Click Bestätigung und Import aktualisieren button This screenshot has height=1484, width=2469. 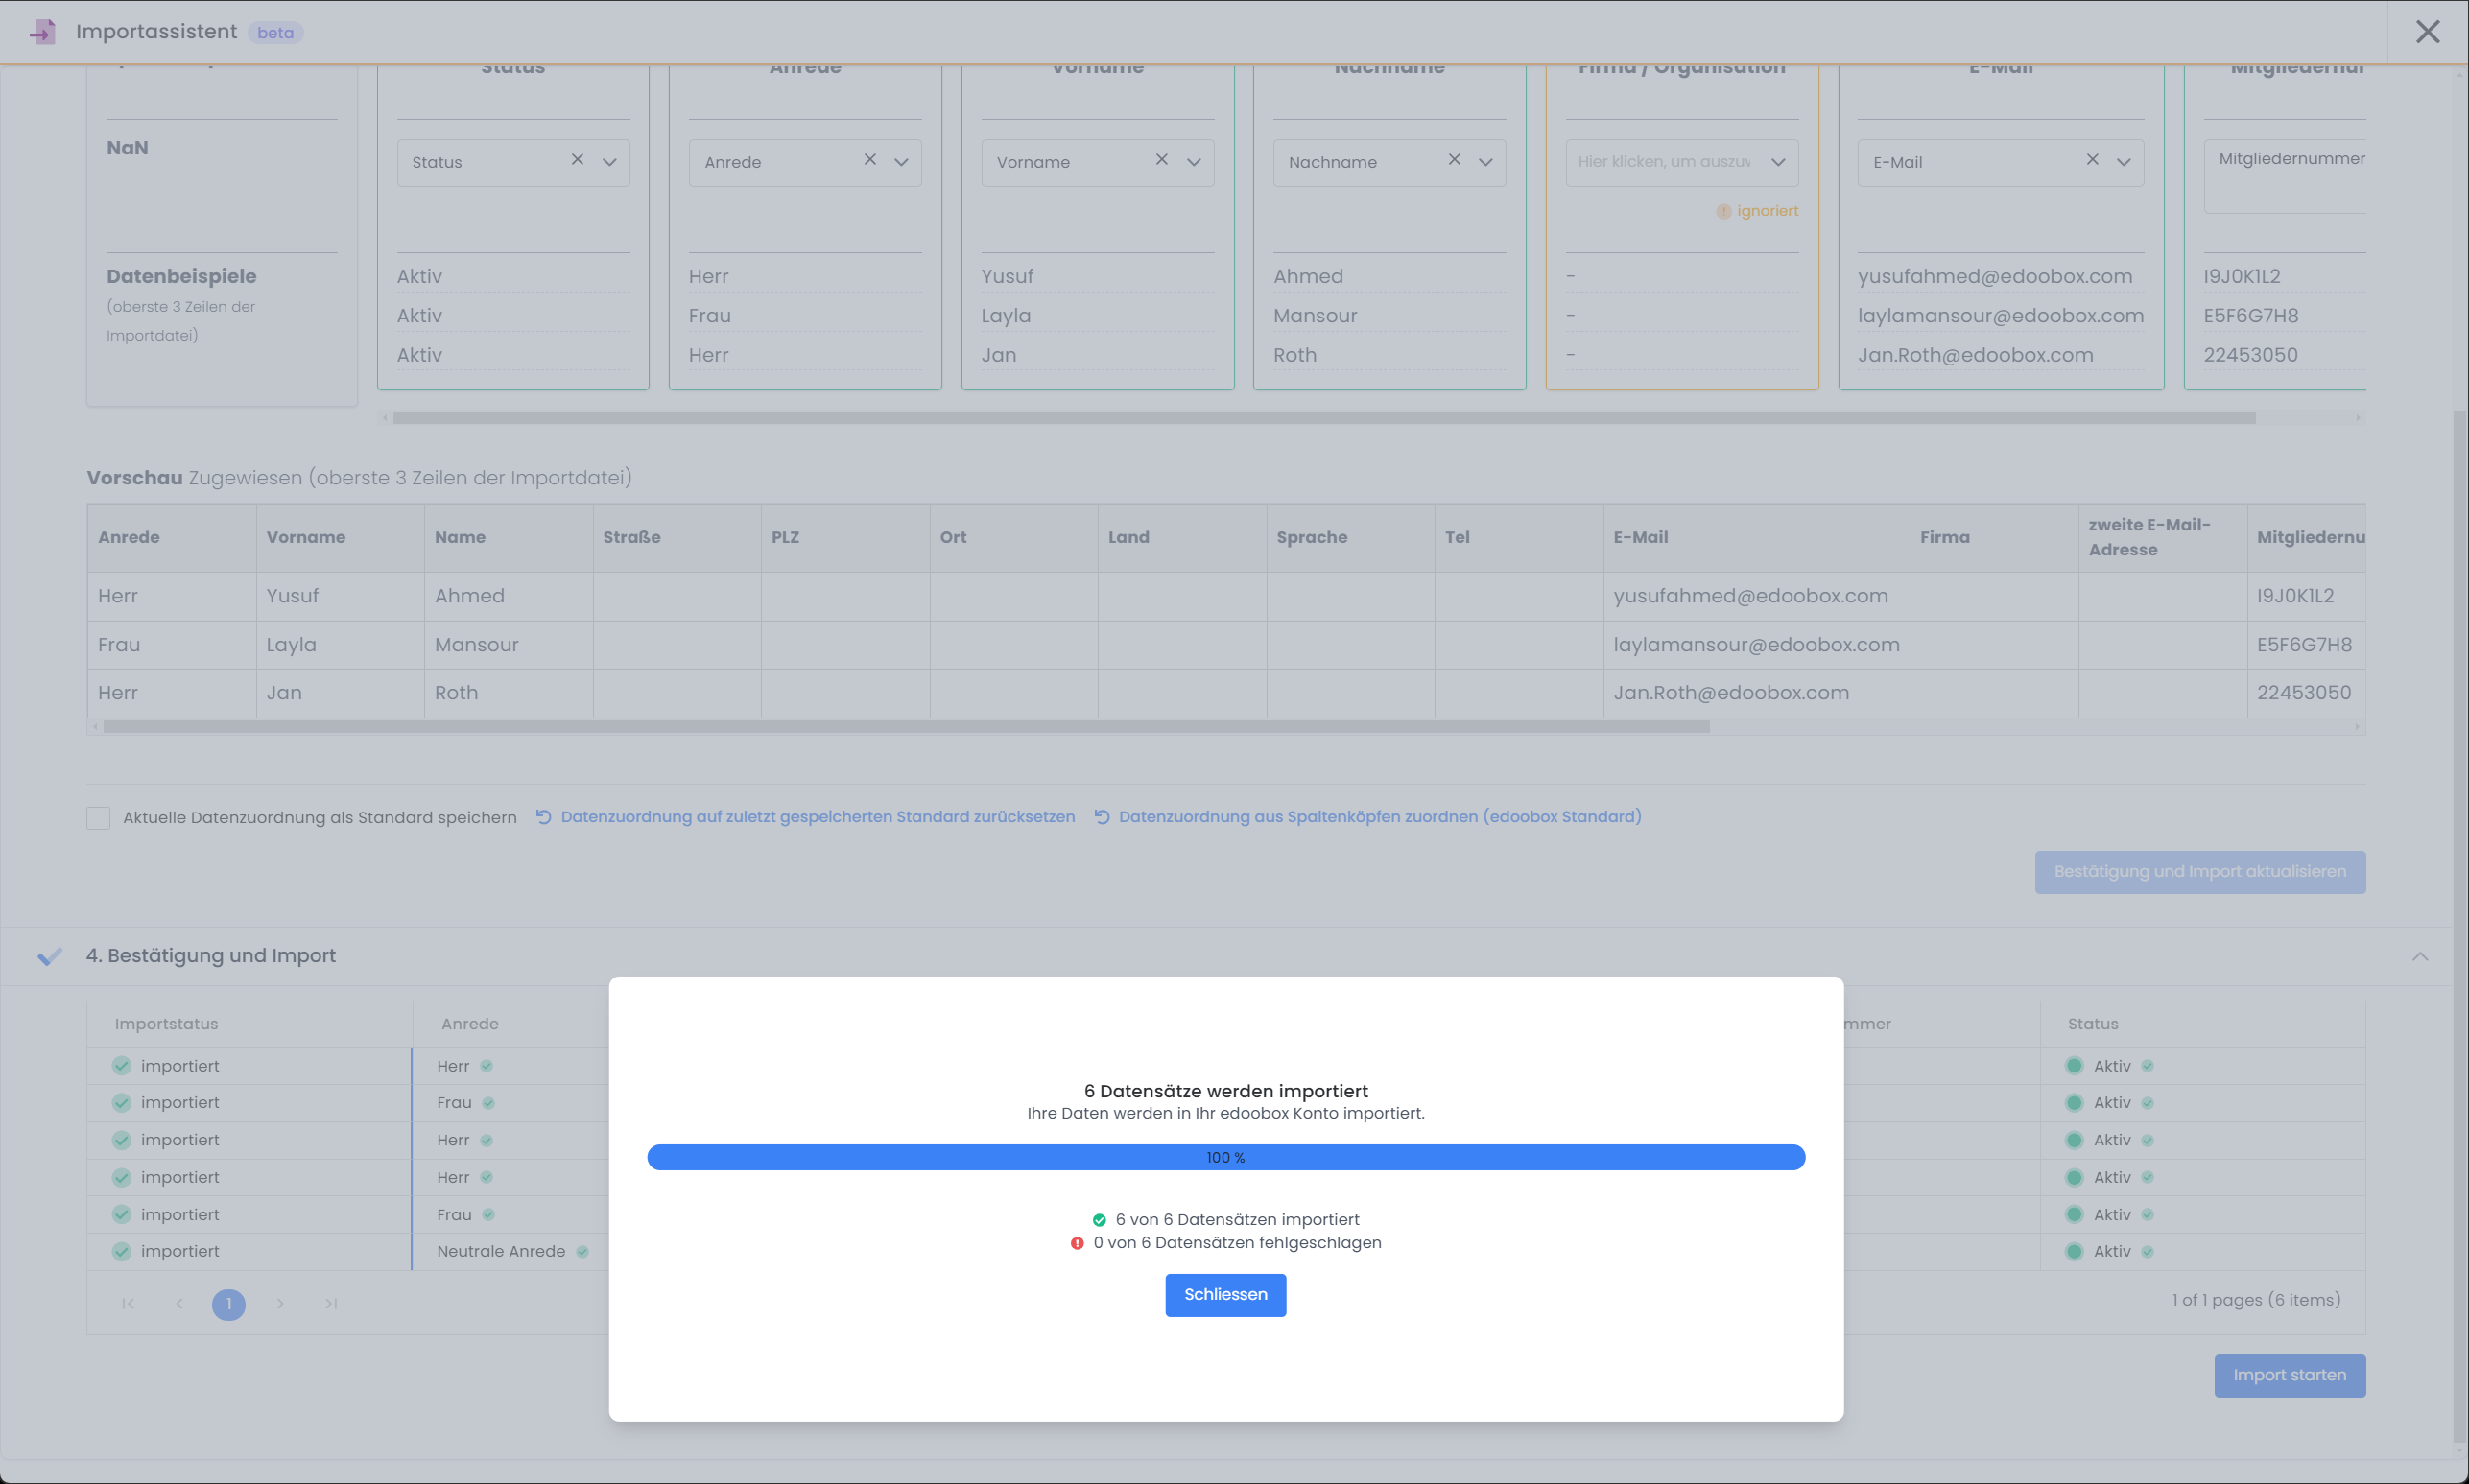[2200, 872]
